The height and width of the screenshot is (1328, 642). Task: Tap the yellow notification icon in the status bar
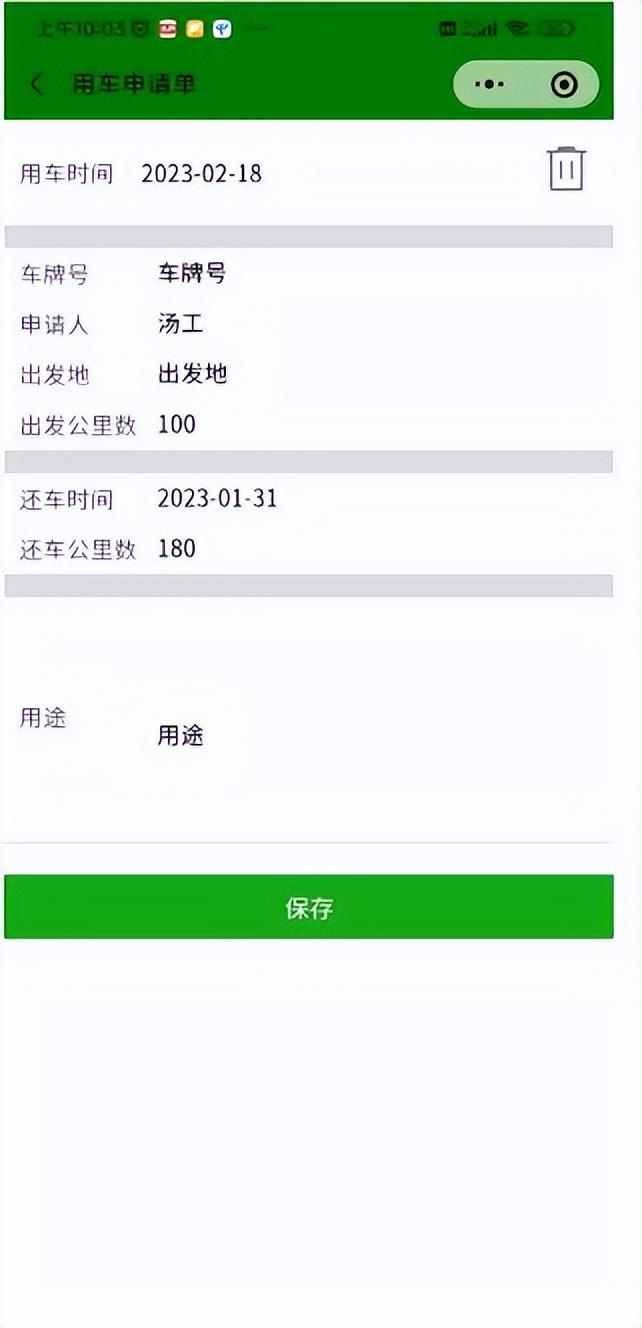195,29
